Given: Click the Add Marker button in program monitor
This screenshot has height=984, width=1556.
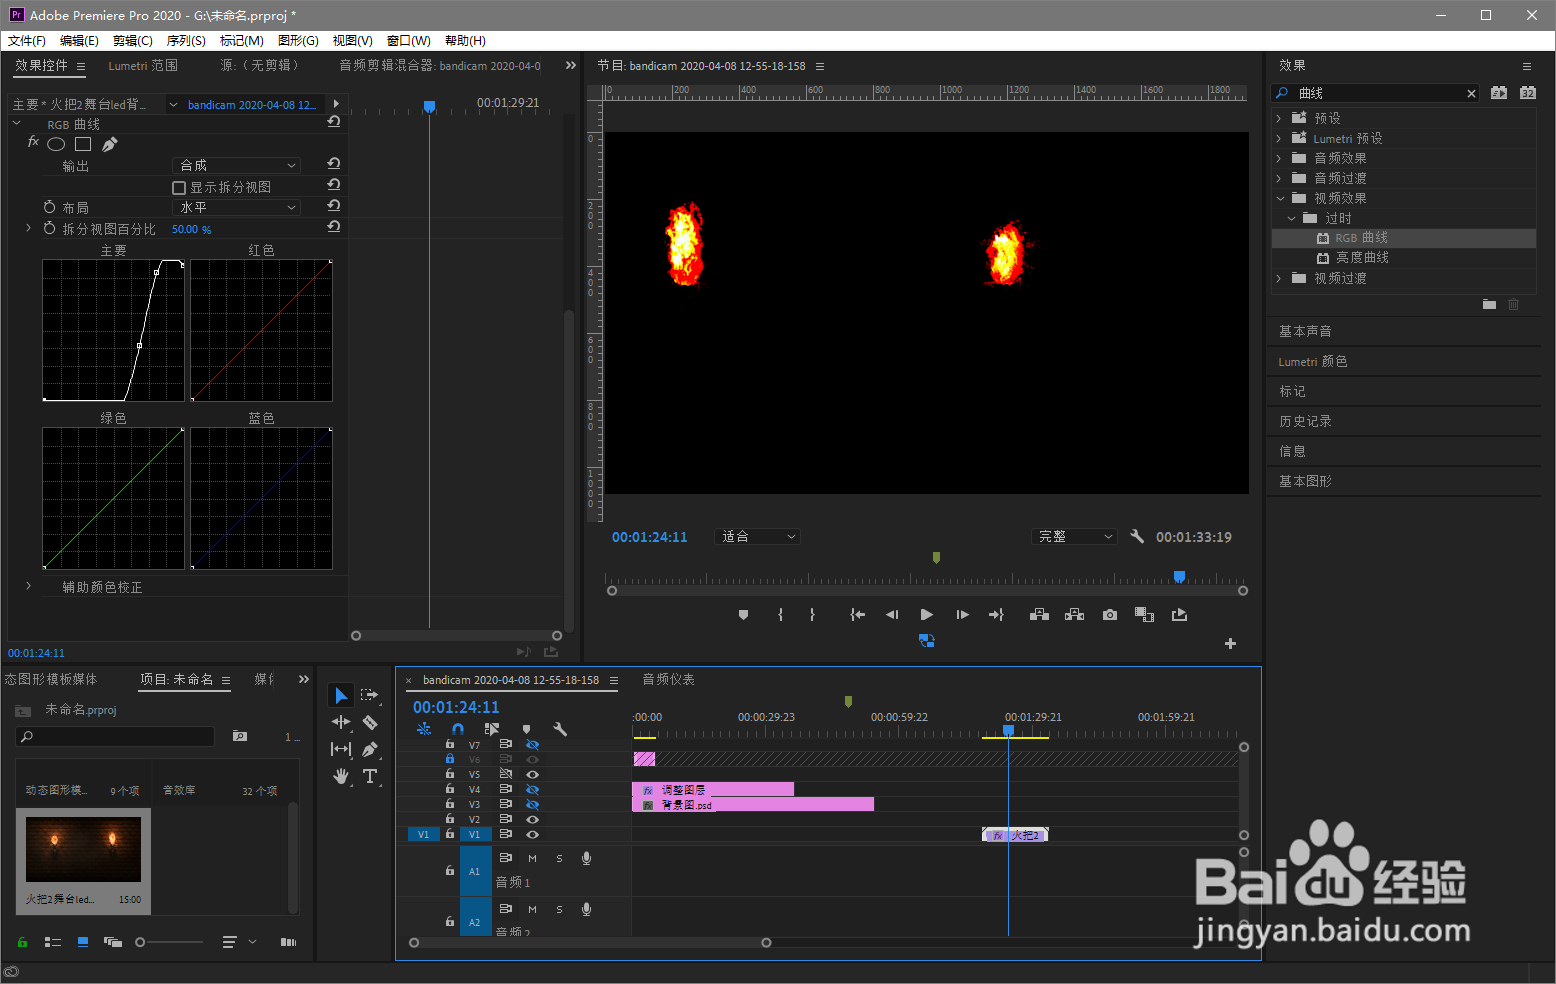Looking at the screenshot, I should tap(743, 615).
